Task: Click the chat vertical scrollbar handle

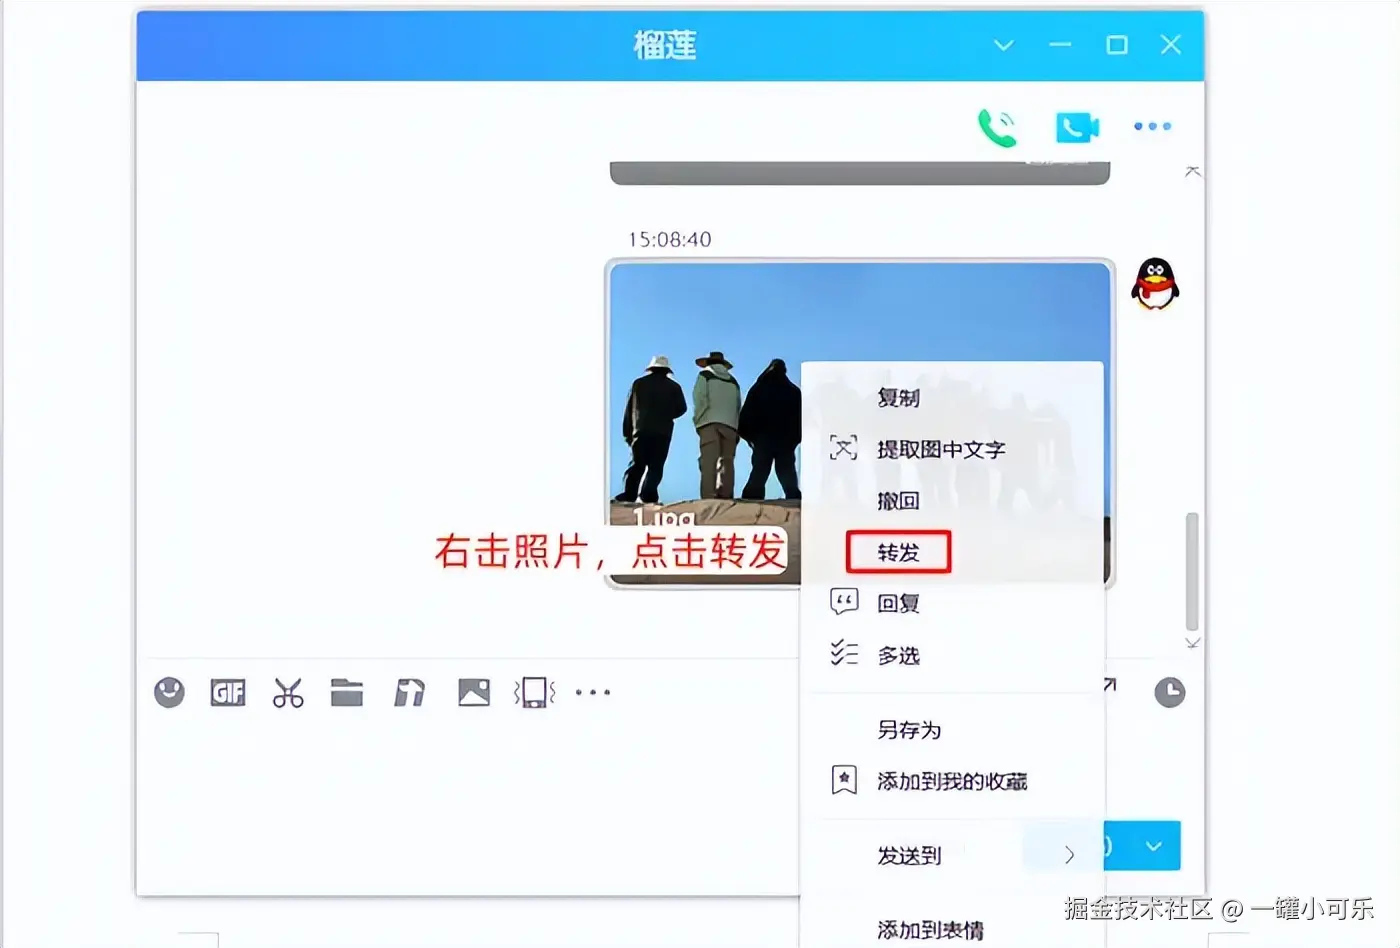Action: tap(1192, 572)
